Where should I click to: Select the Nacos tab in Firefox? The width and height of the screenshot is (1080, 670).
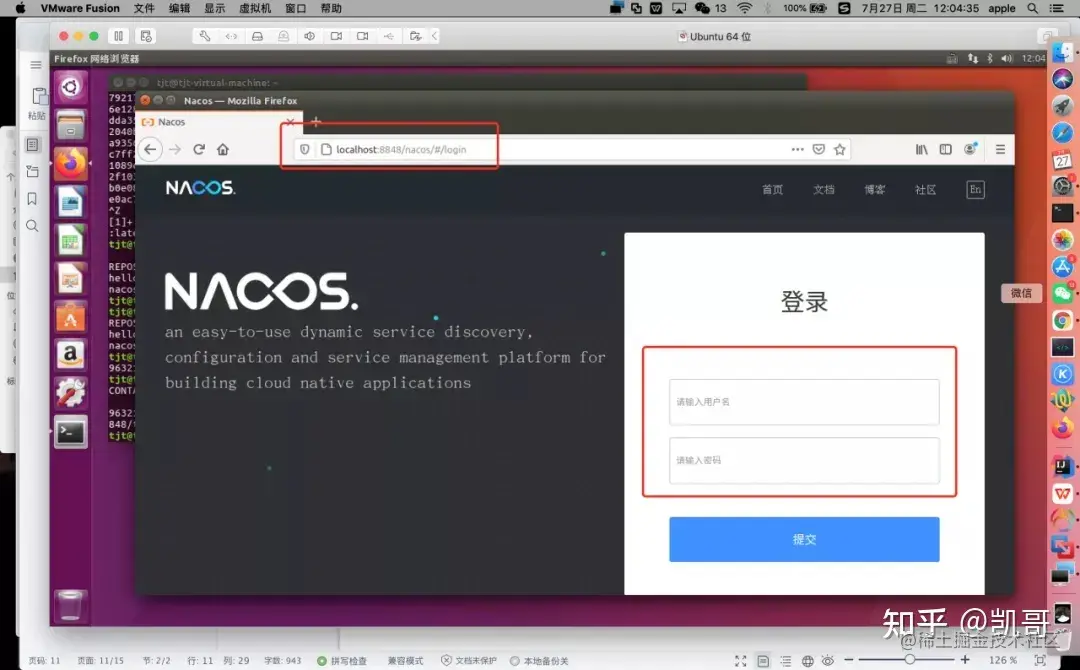coord(219,122)
